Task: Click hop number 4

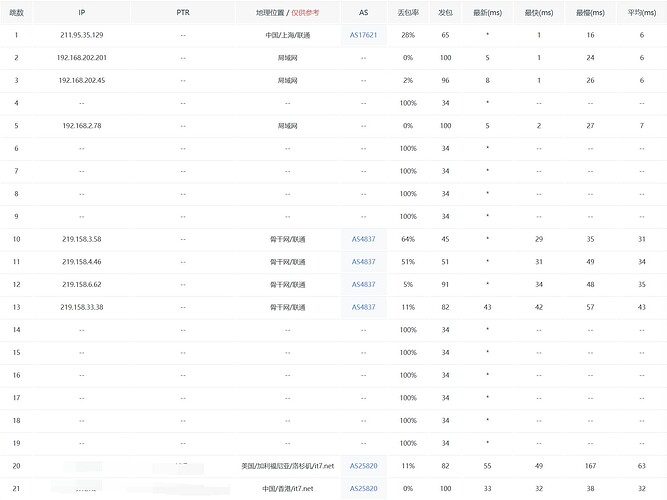Action: (x=16, y=103)
